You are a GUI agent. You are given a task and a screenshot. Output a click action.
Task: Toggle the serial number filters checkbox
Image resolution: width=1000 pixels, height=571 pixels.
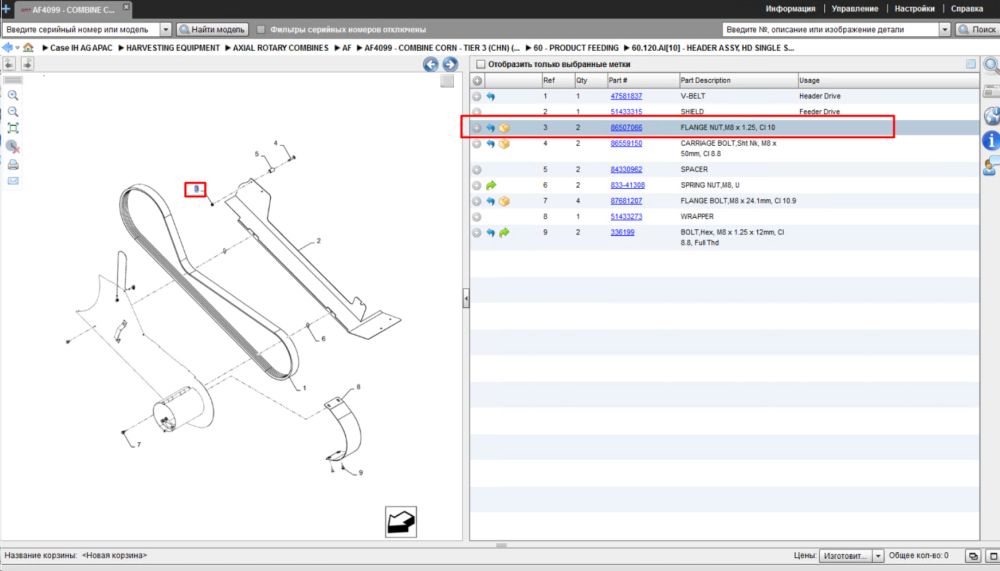[x=261, y=29]
